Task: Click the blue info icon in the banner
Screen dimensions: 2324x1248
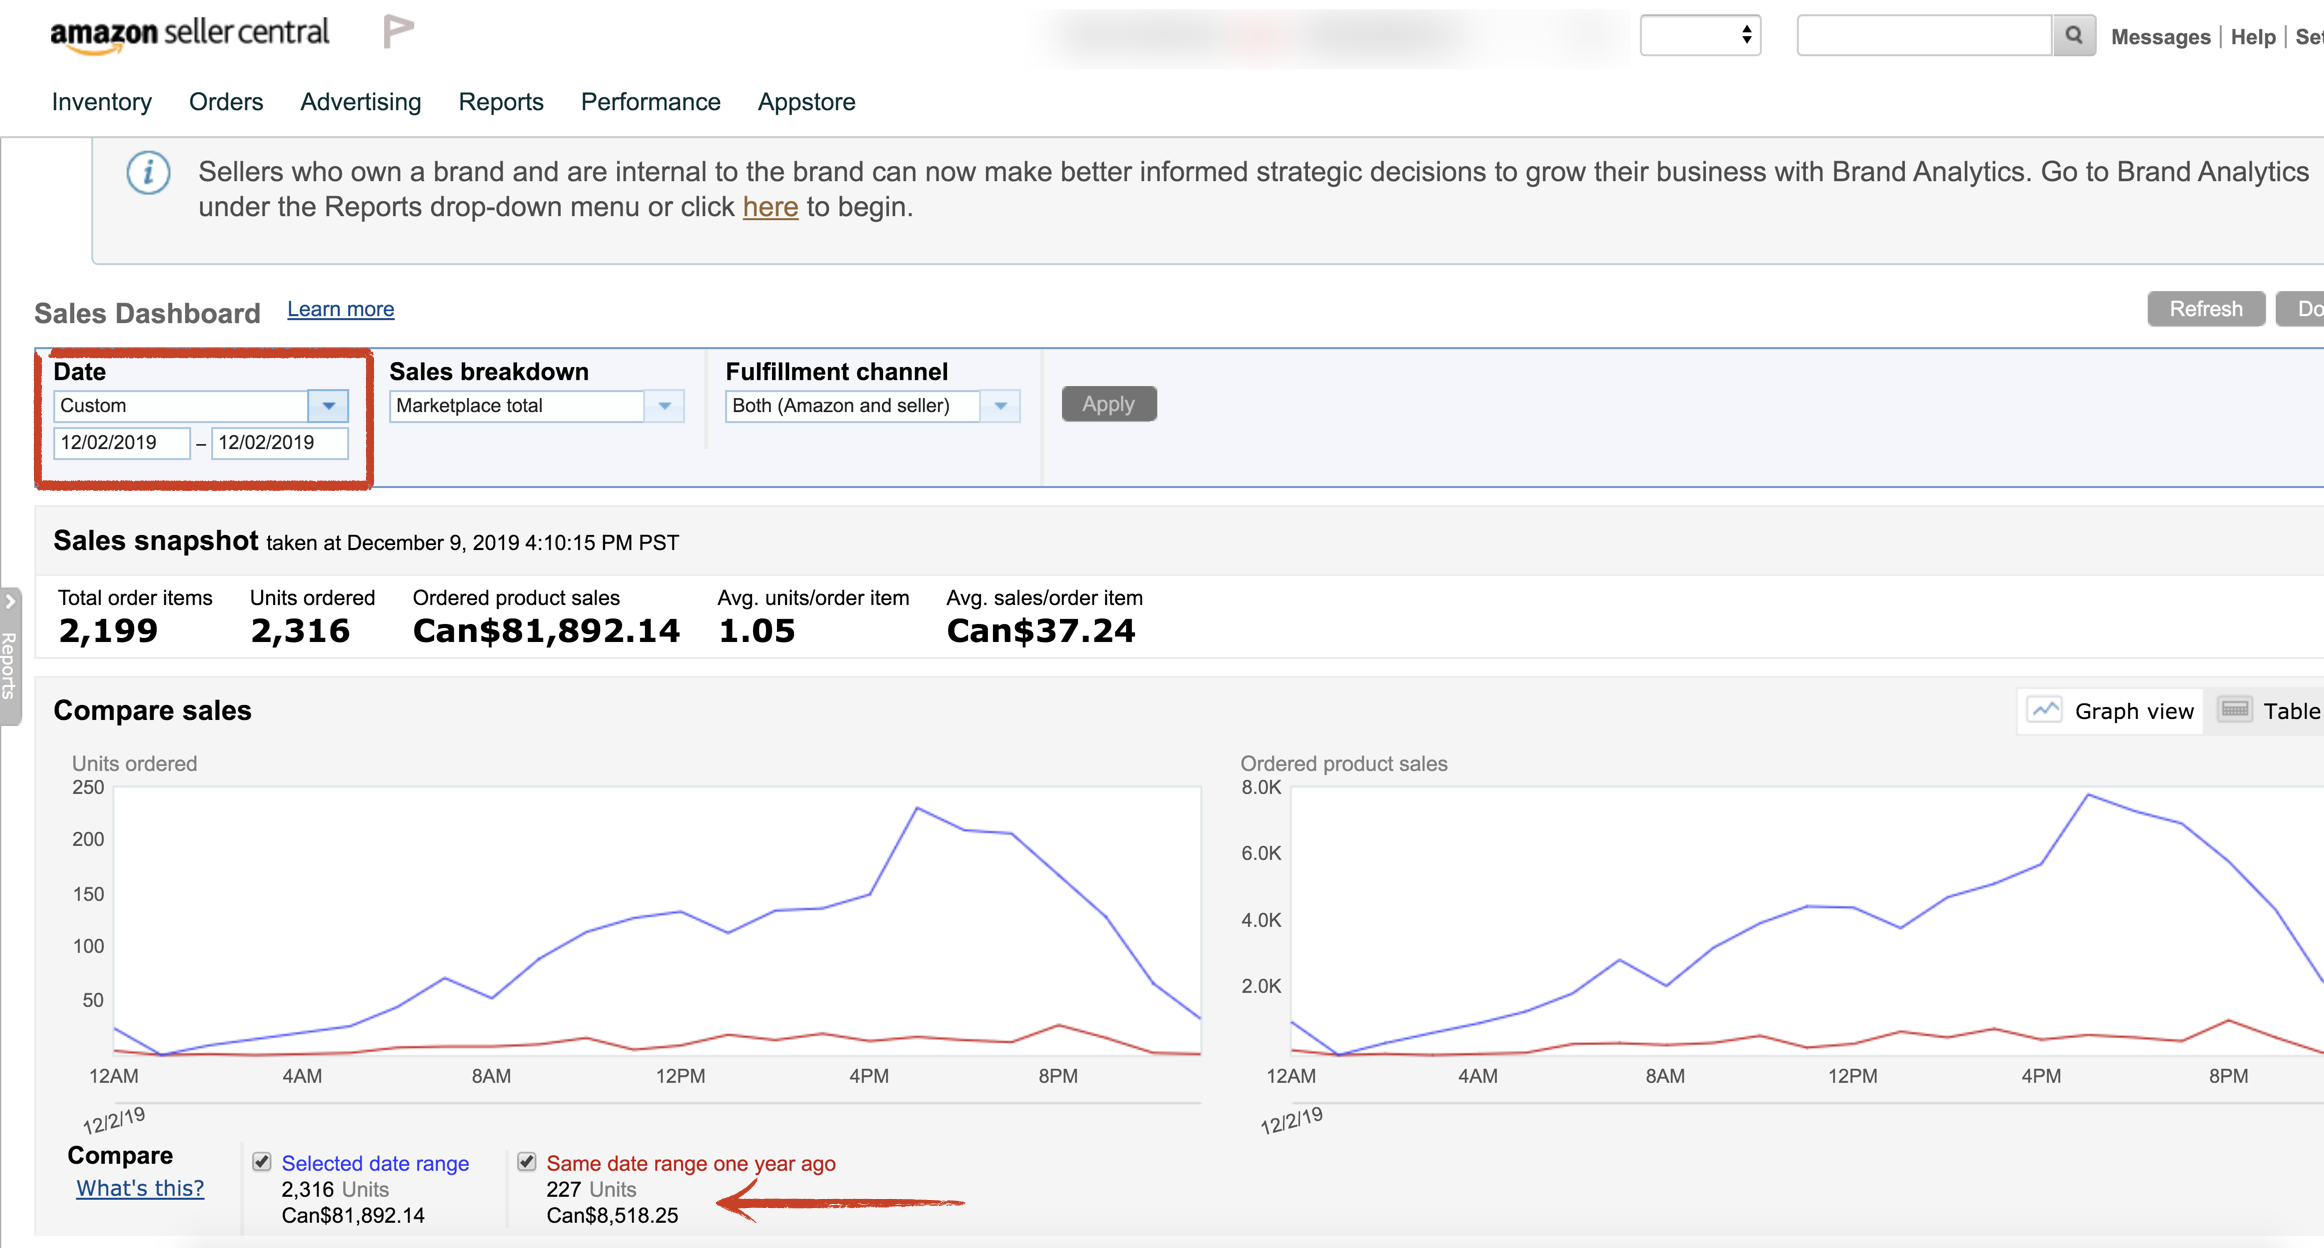Action: pos(148,173)
